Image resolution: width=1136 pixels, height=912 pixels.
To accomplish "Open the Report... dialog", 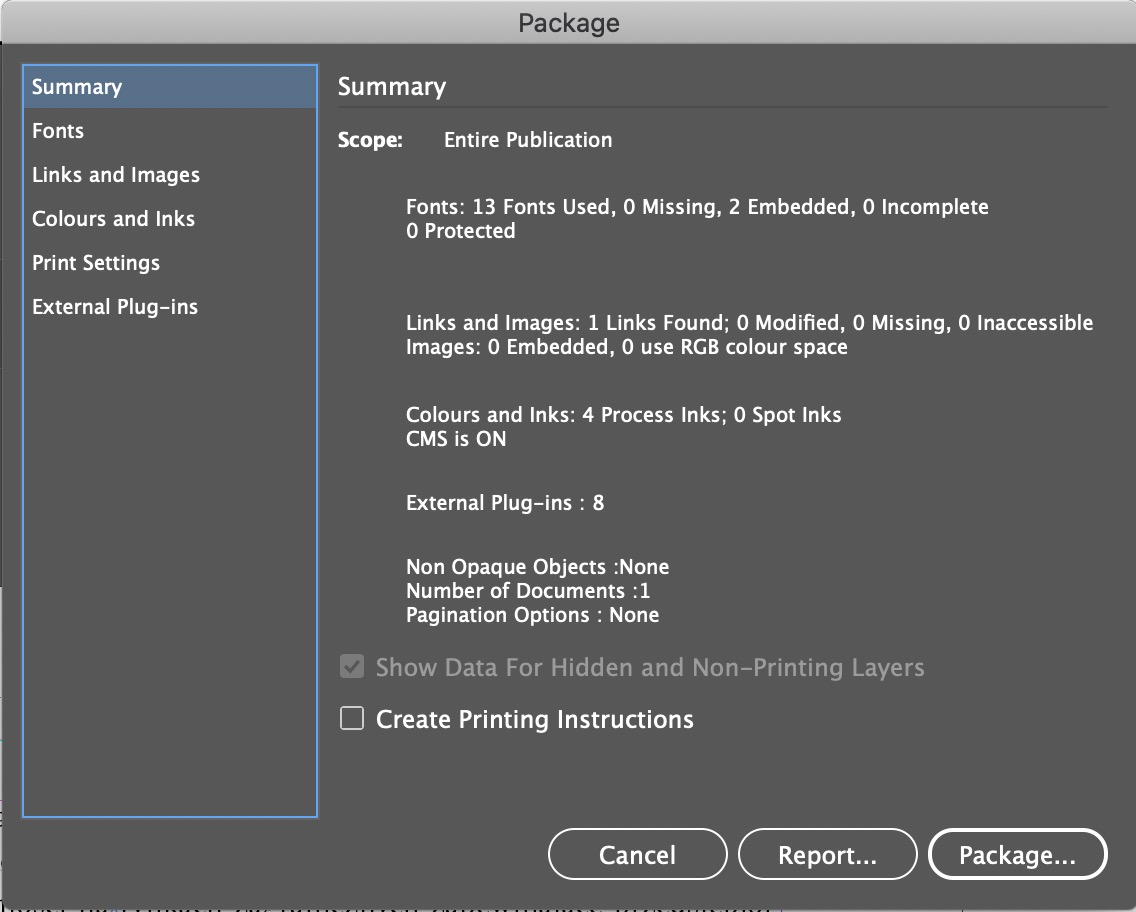I will click(827, 855).
